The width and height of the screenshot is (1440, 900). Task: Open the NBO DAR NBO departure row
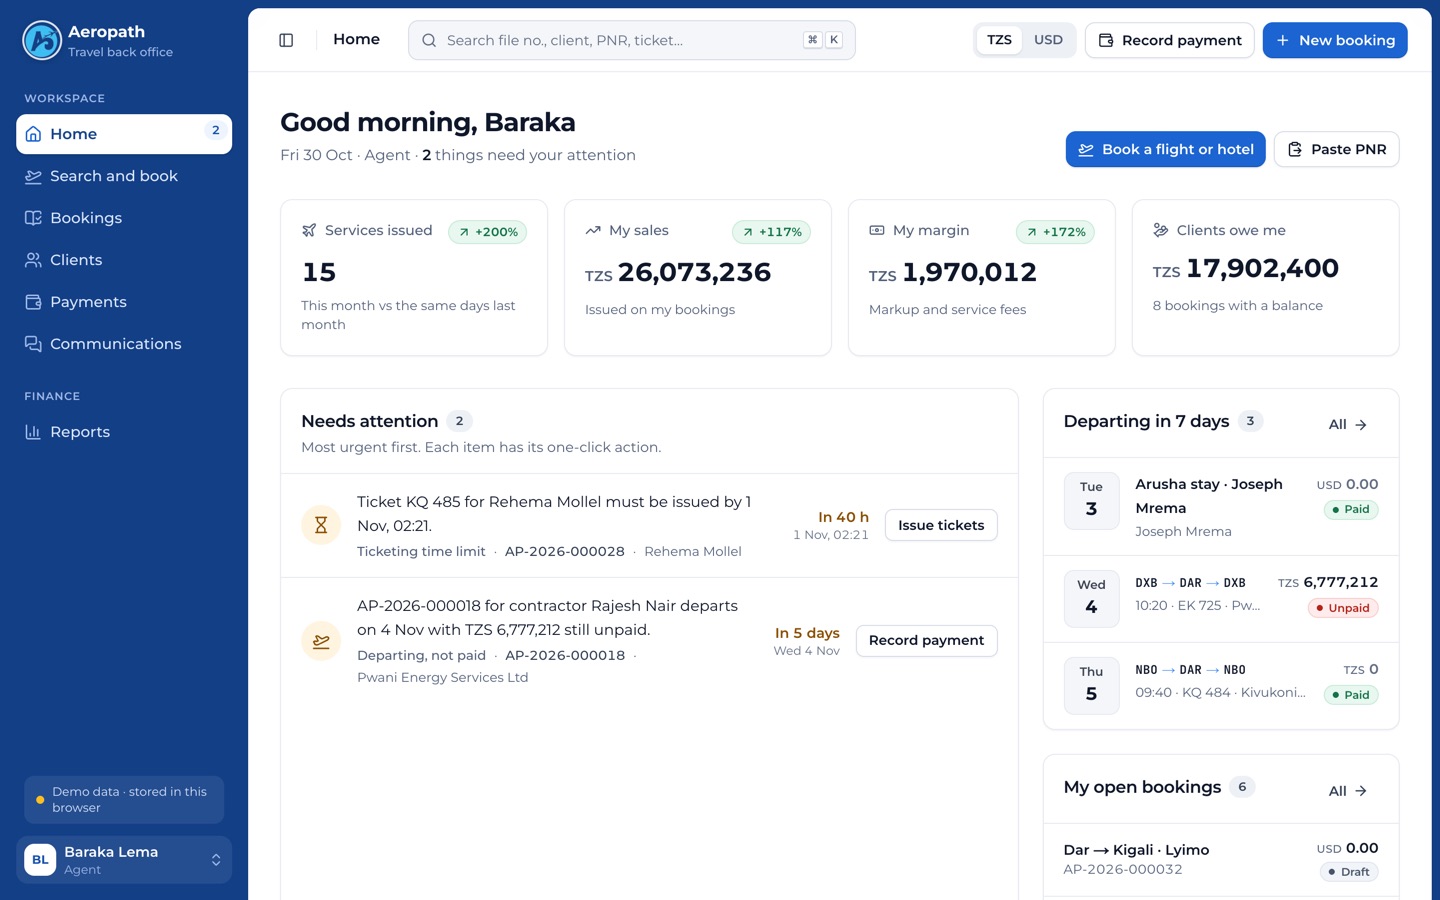pos(1221,685)
